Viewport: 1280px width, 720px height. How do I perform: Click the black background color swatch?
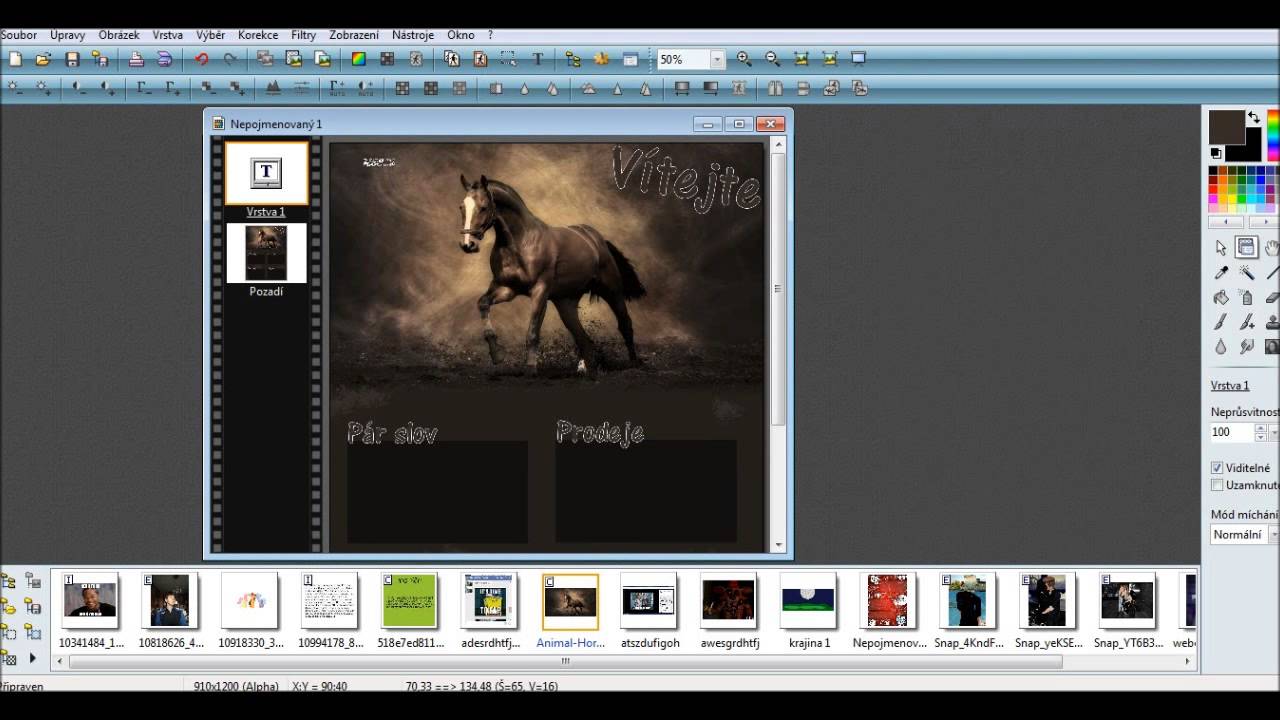[1254, 148]
